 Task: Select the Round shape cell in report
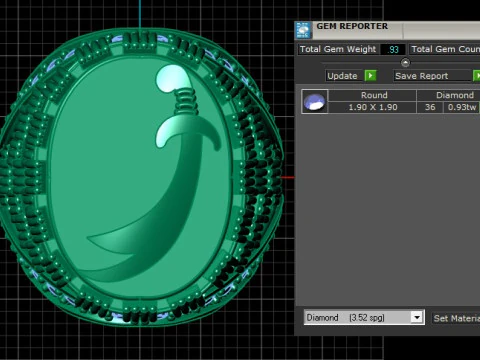tap(373, 95)
